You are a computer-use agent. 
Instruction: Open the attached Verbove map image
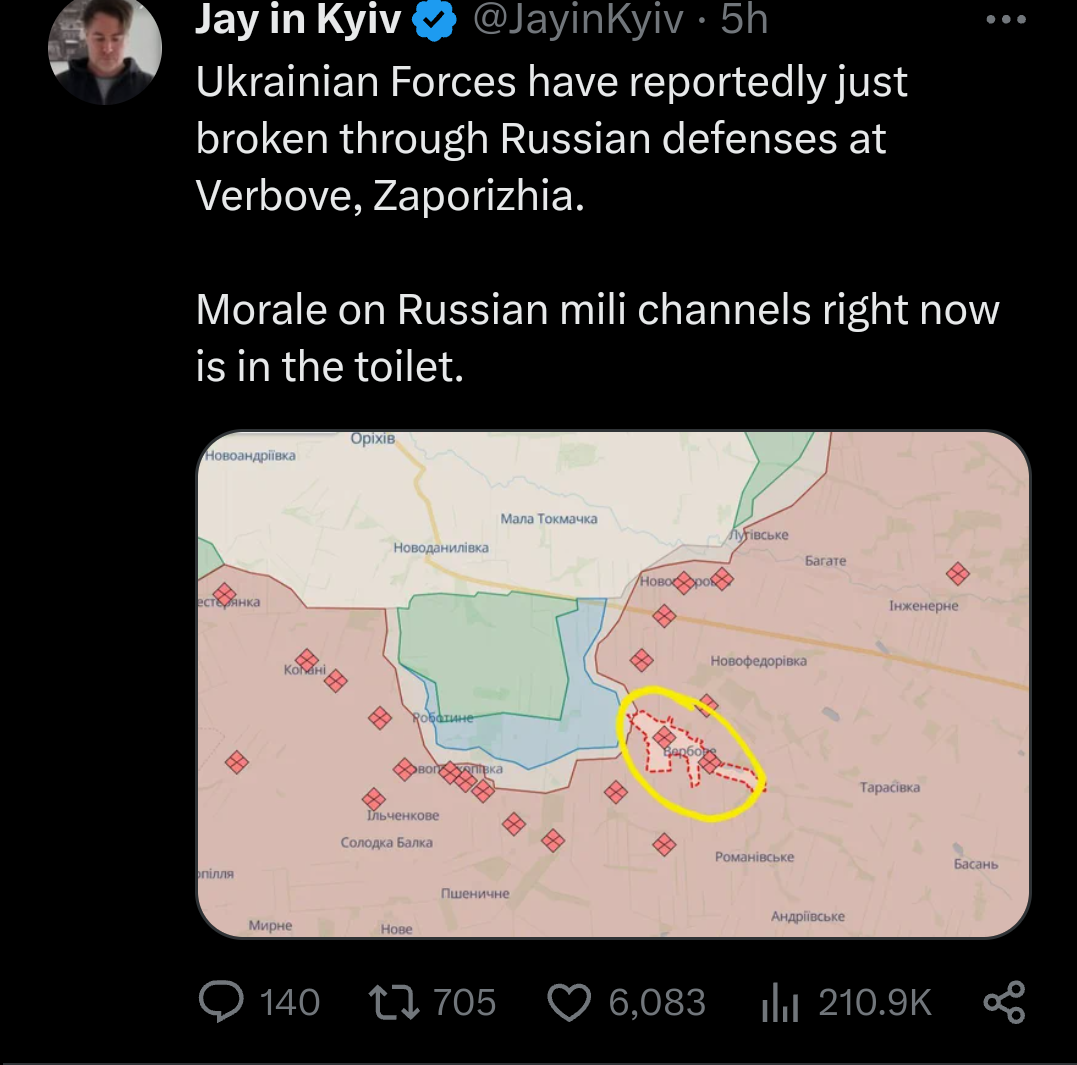(x=612, y=684)
